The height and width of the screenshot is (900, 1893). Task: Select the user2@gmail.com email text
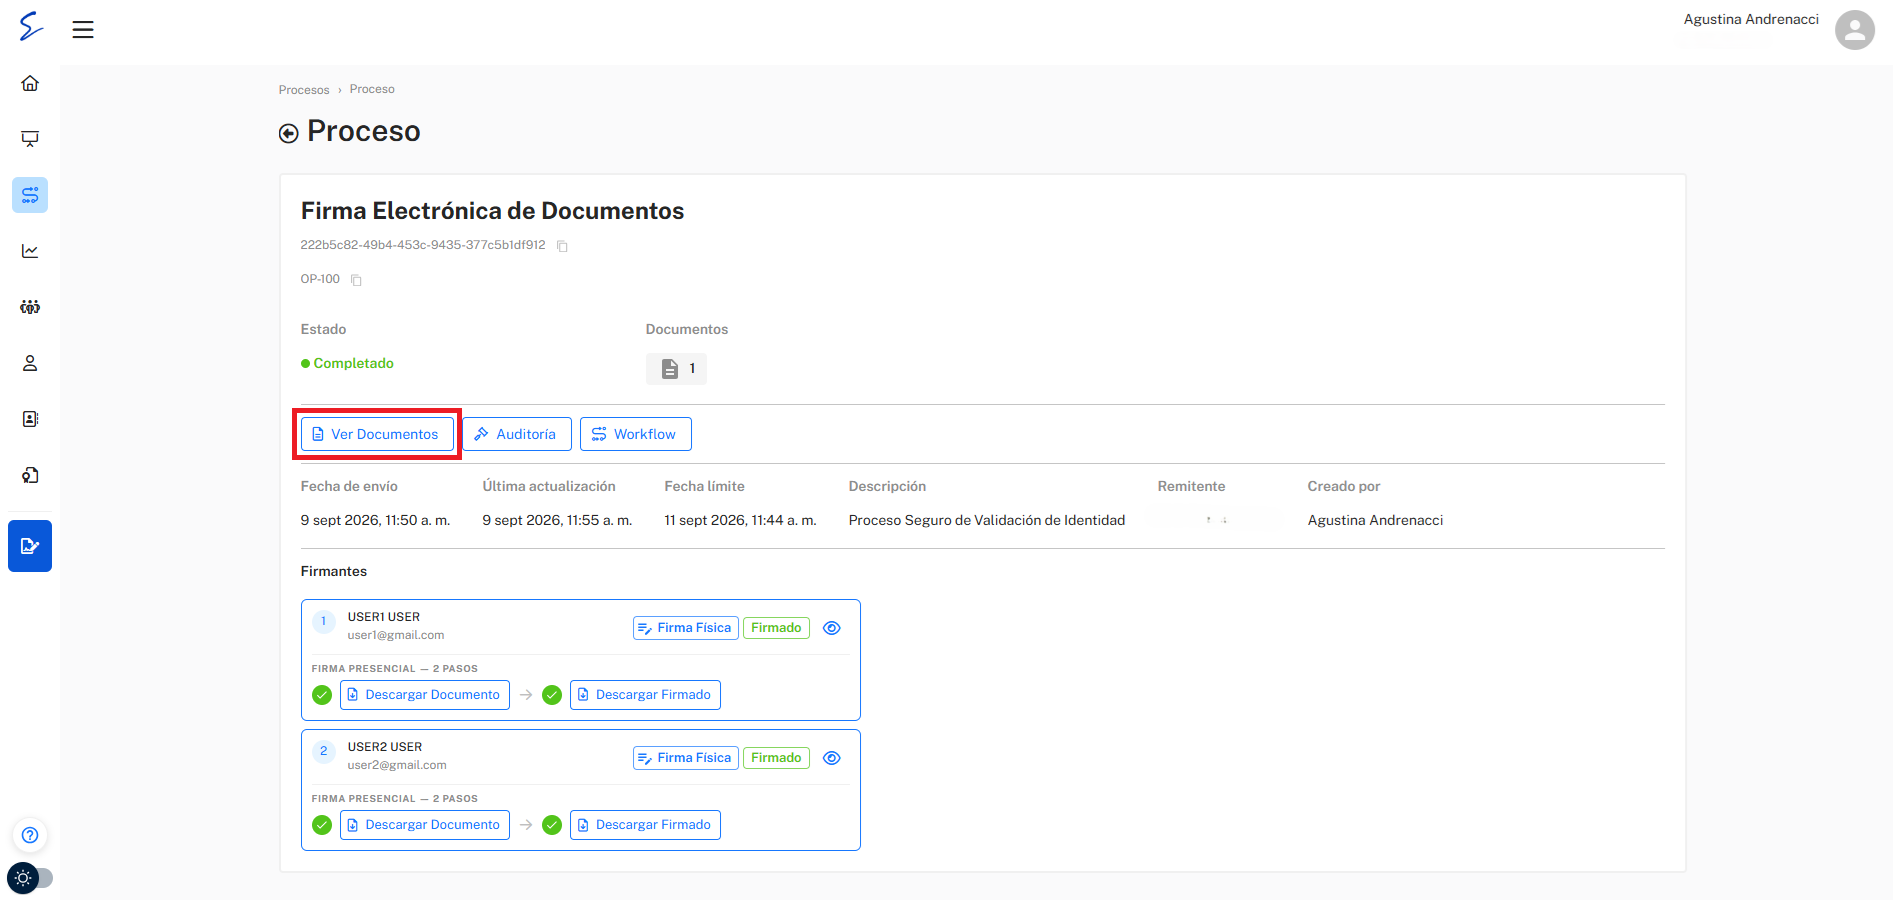397,765
